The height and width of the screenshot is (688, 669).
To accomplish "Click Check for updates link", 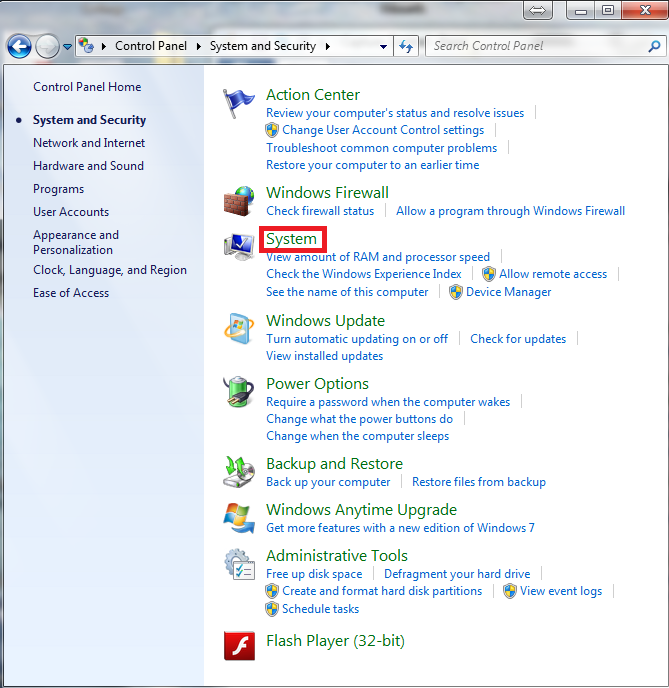I will (518, 339).
